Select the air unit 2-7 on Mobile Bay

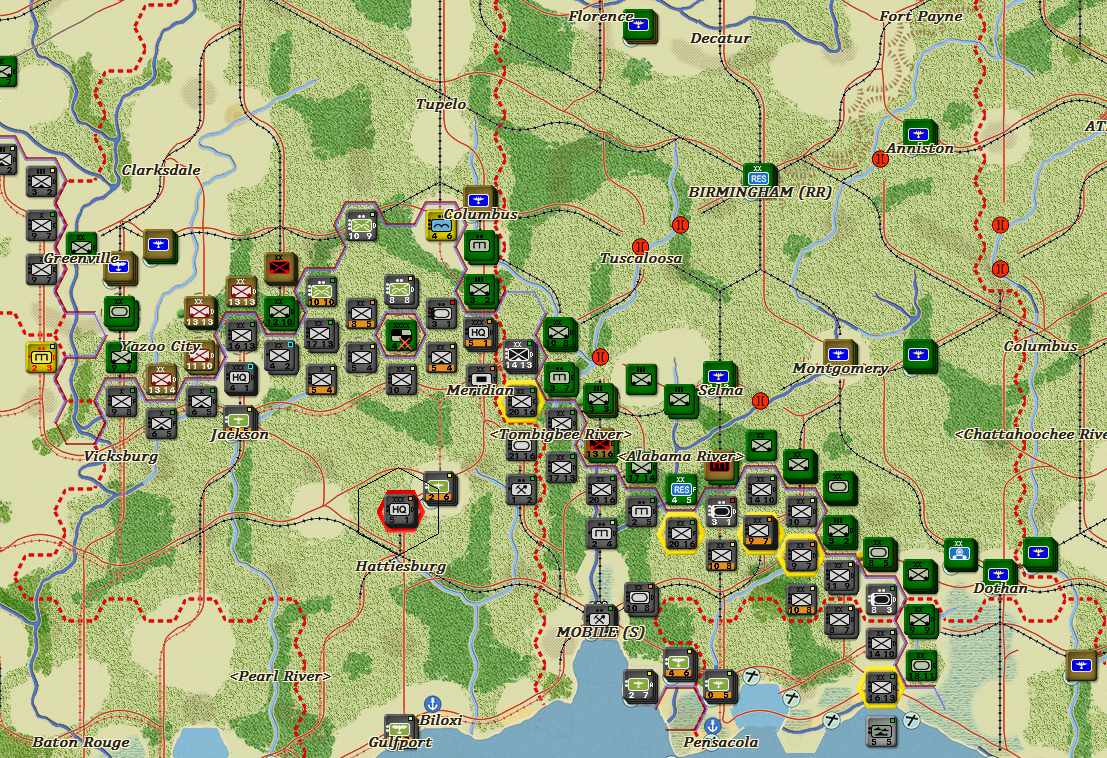(640, 685)
